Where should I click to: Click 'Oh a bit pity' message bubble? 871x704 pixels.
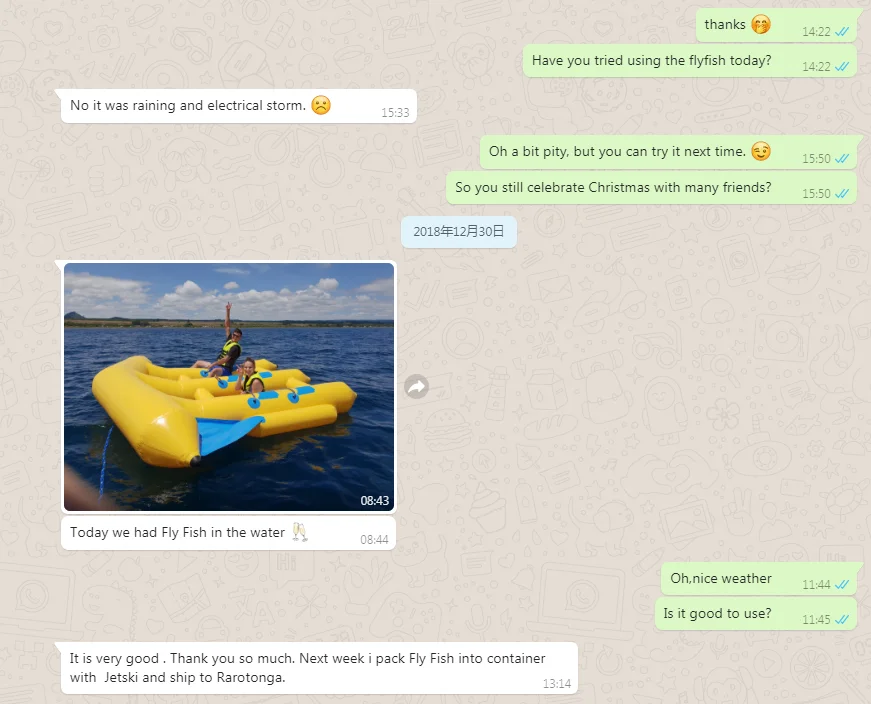(668, 152)
